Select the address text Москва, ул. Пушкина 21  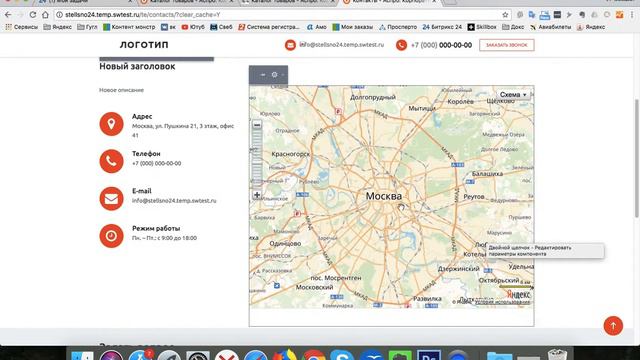pos(183,131)
